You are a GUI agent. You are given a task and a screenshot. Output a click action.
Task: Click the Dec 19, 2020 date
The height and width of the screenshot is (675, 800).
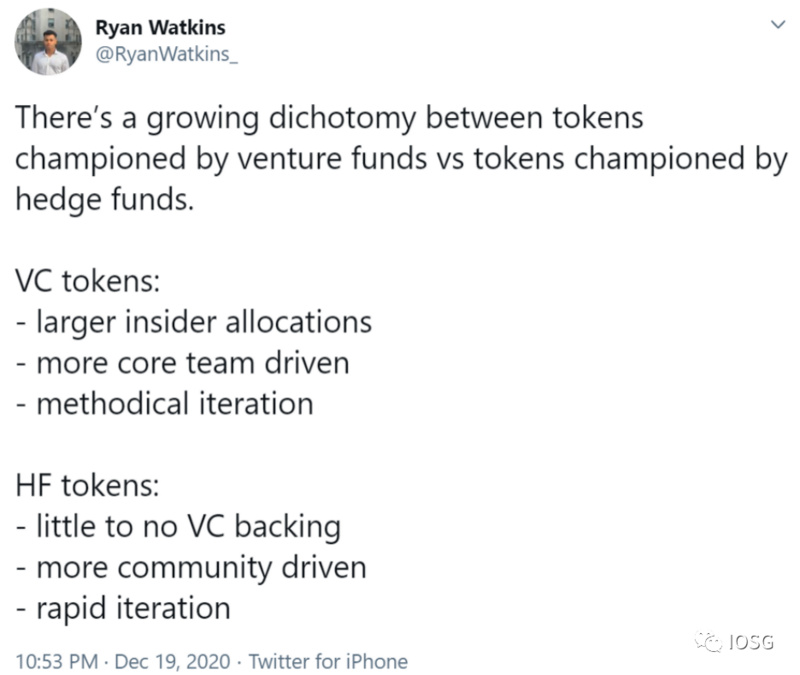tap(169, 661)
